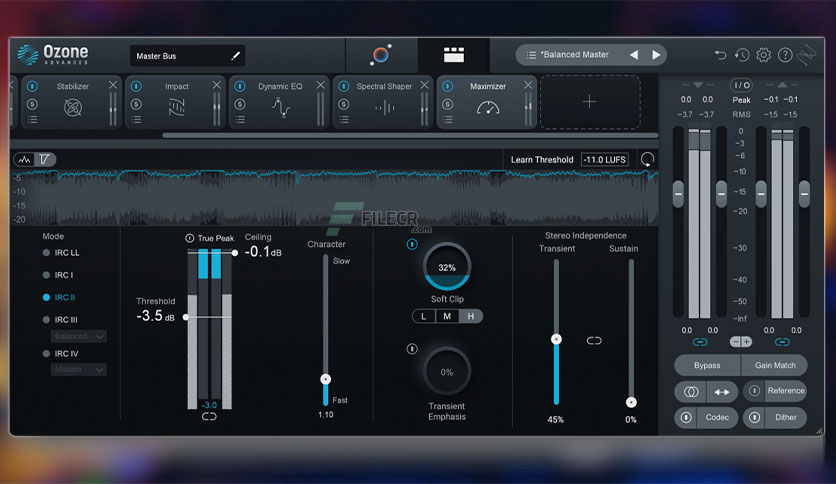This screenshot has width=836, height=484.
Task: Select the Impact module icon
Action: click(x=176, y=108)
